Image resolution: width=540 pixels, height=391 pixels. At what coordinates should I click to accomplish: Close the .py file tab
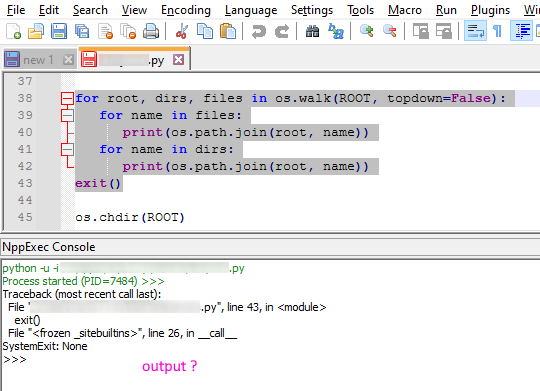[x=178, y=60]
